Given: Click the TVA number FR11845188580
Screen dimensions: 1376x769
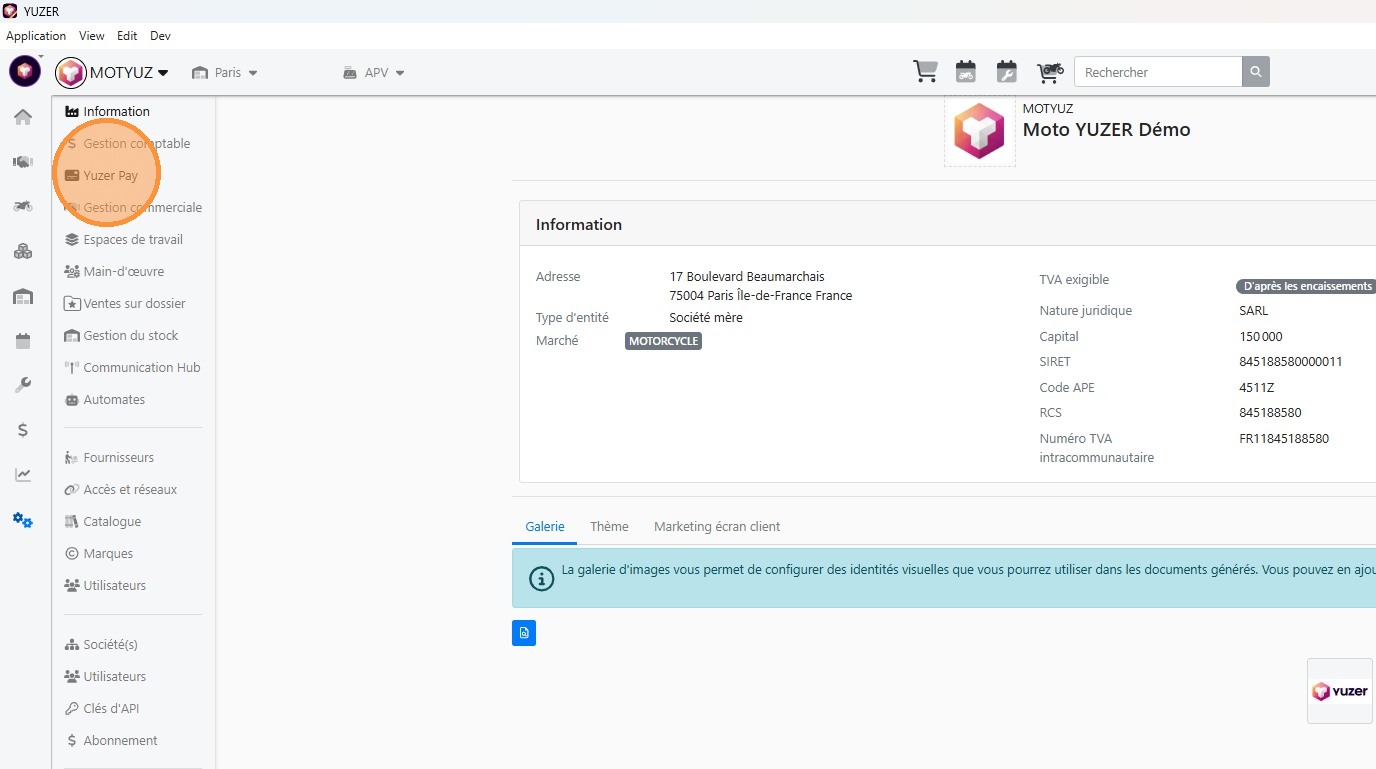Looking at the screenshot, I should point(1284,439).
